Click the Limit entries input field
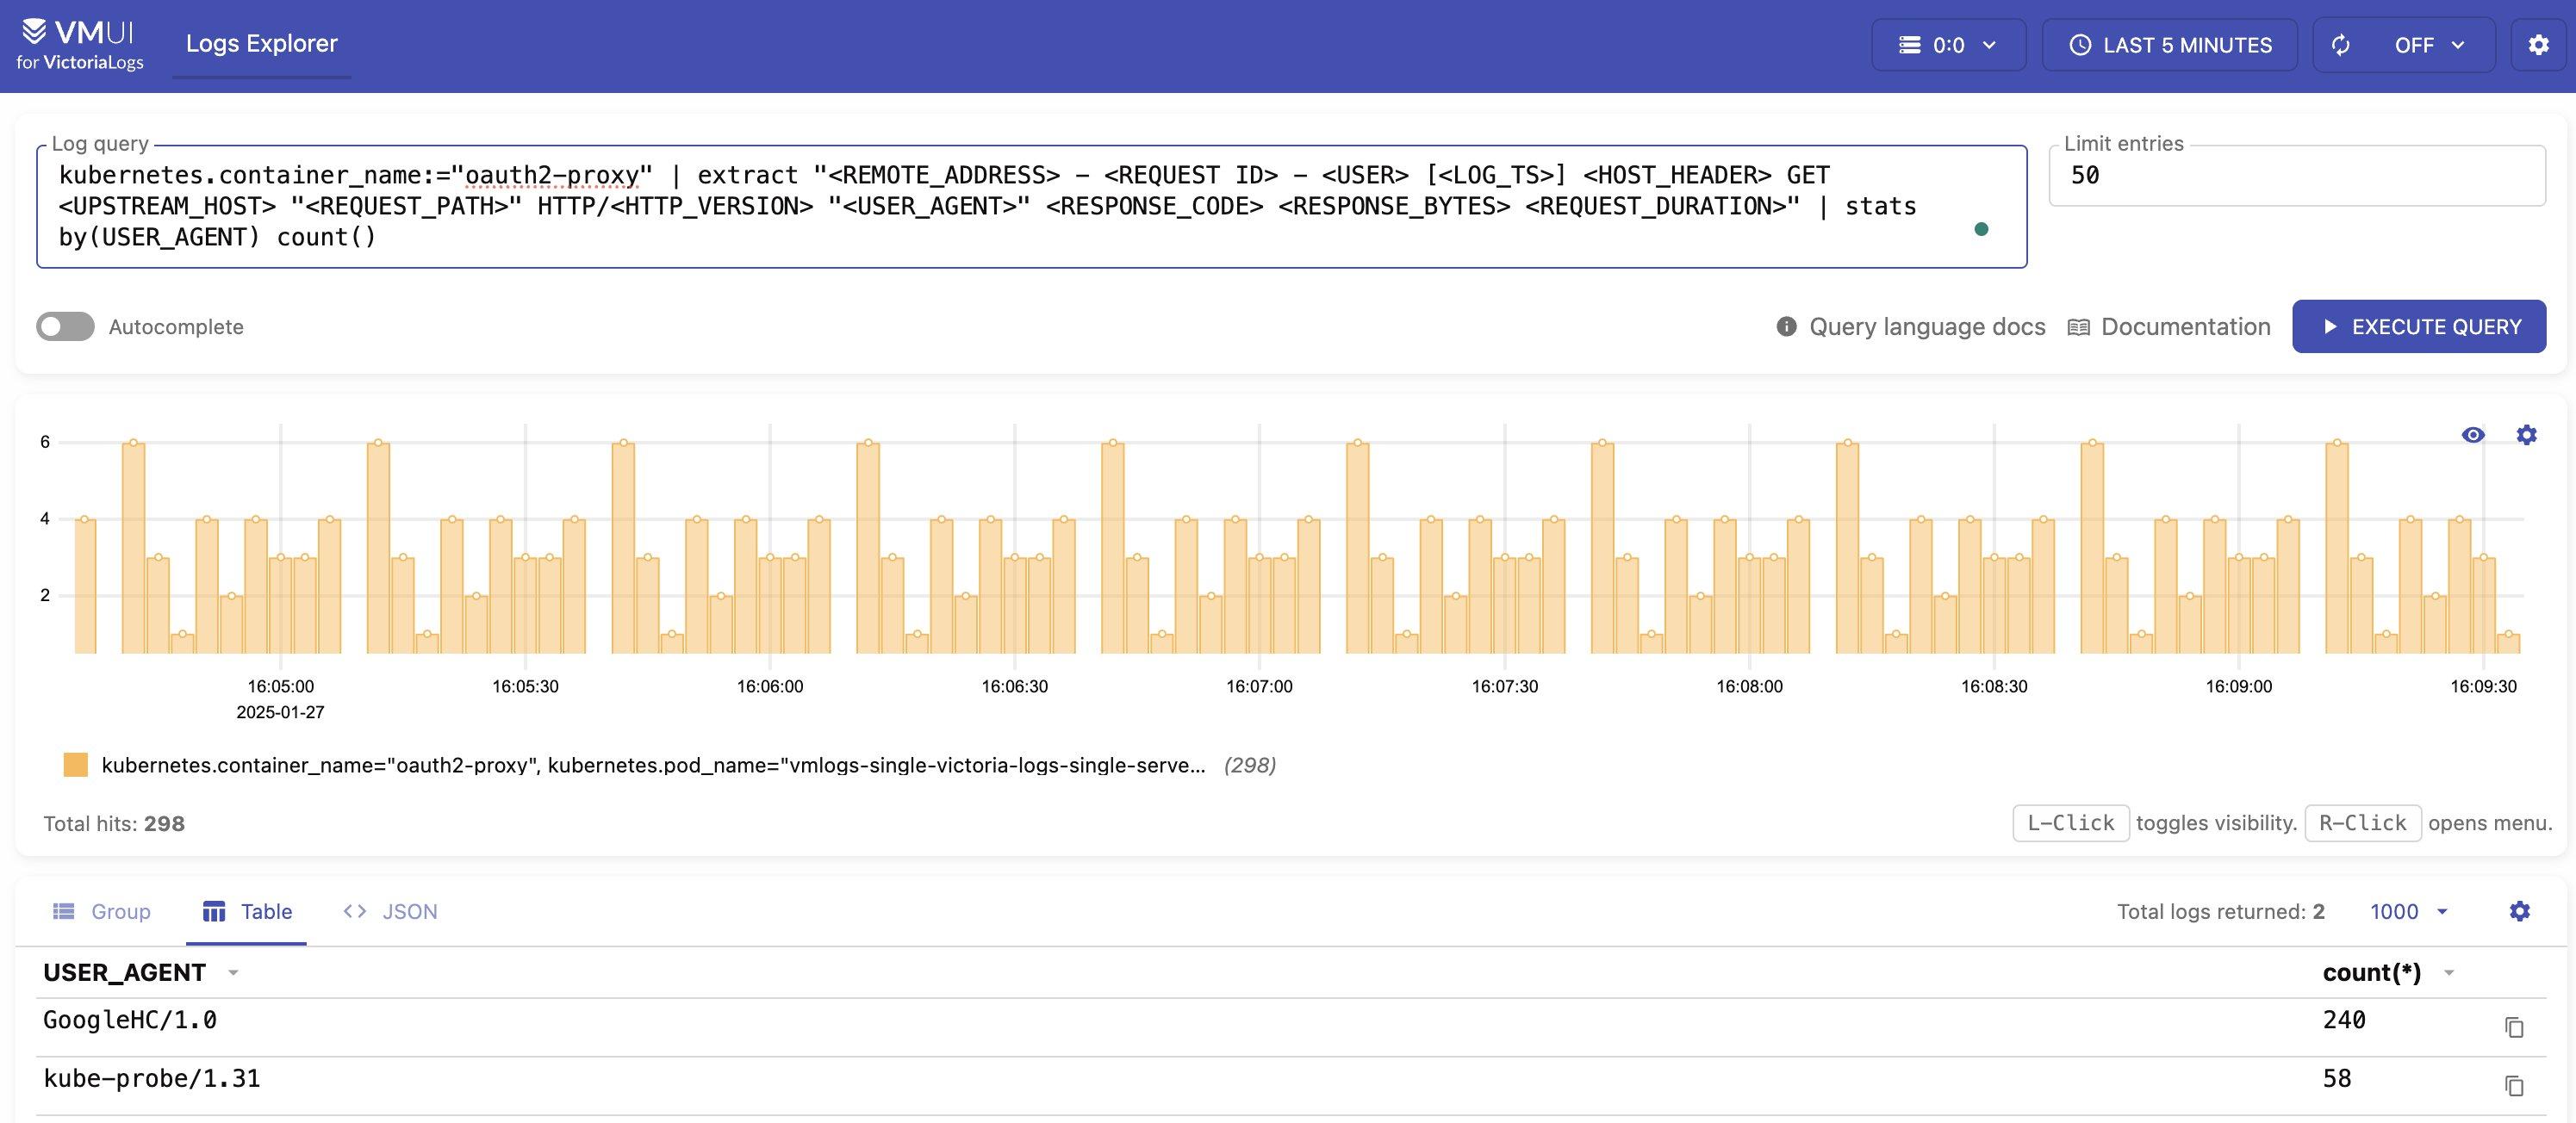The width and height of the screenshot is (2576, 1123). [x=2296, y=175]
